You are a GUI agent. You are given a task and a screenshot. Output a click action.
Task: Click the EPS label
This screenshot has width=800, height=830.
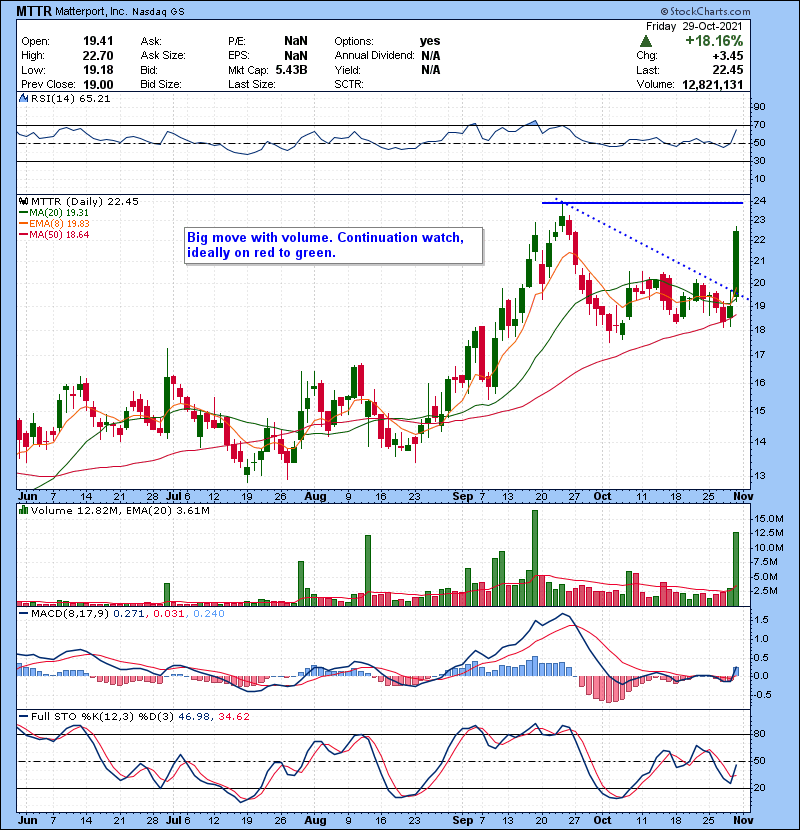coord(238,56)
